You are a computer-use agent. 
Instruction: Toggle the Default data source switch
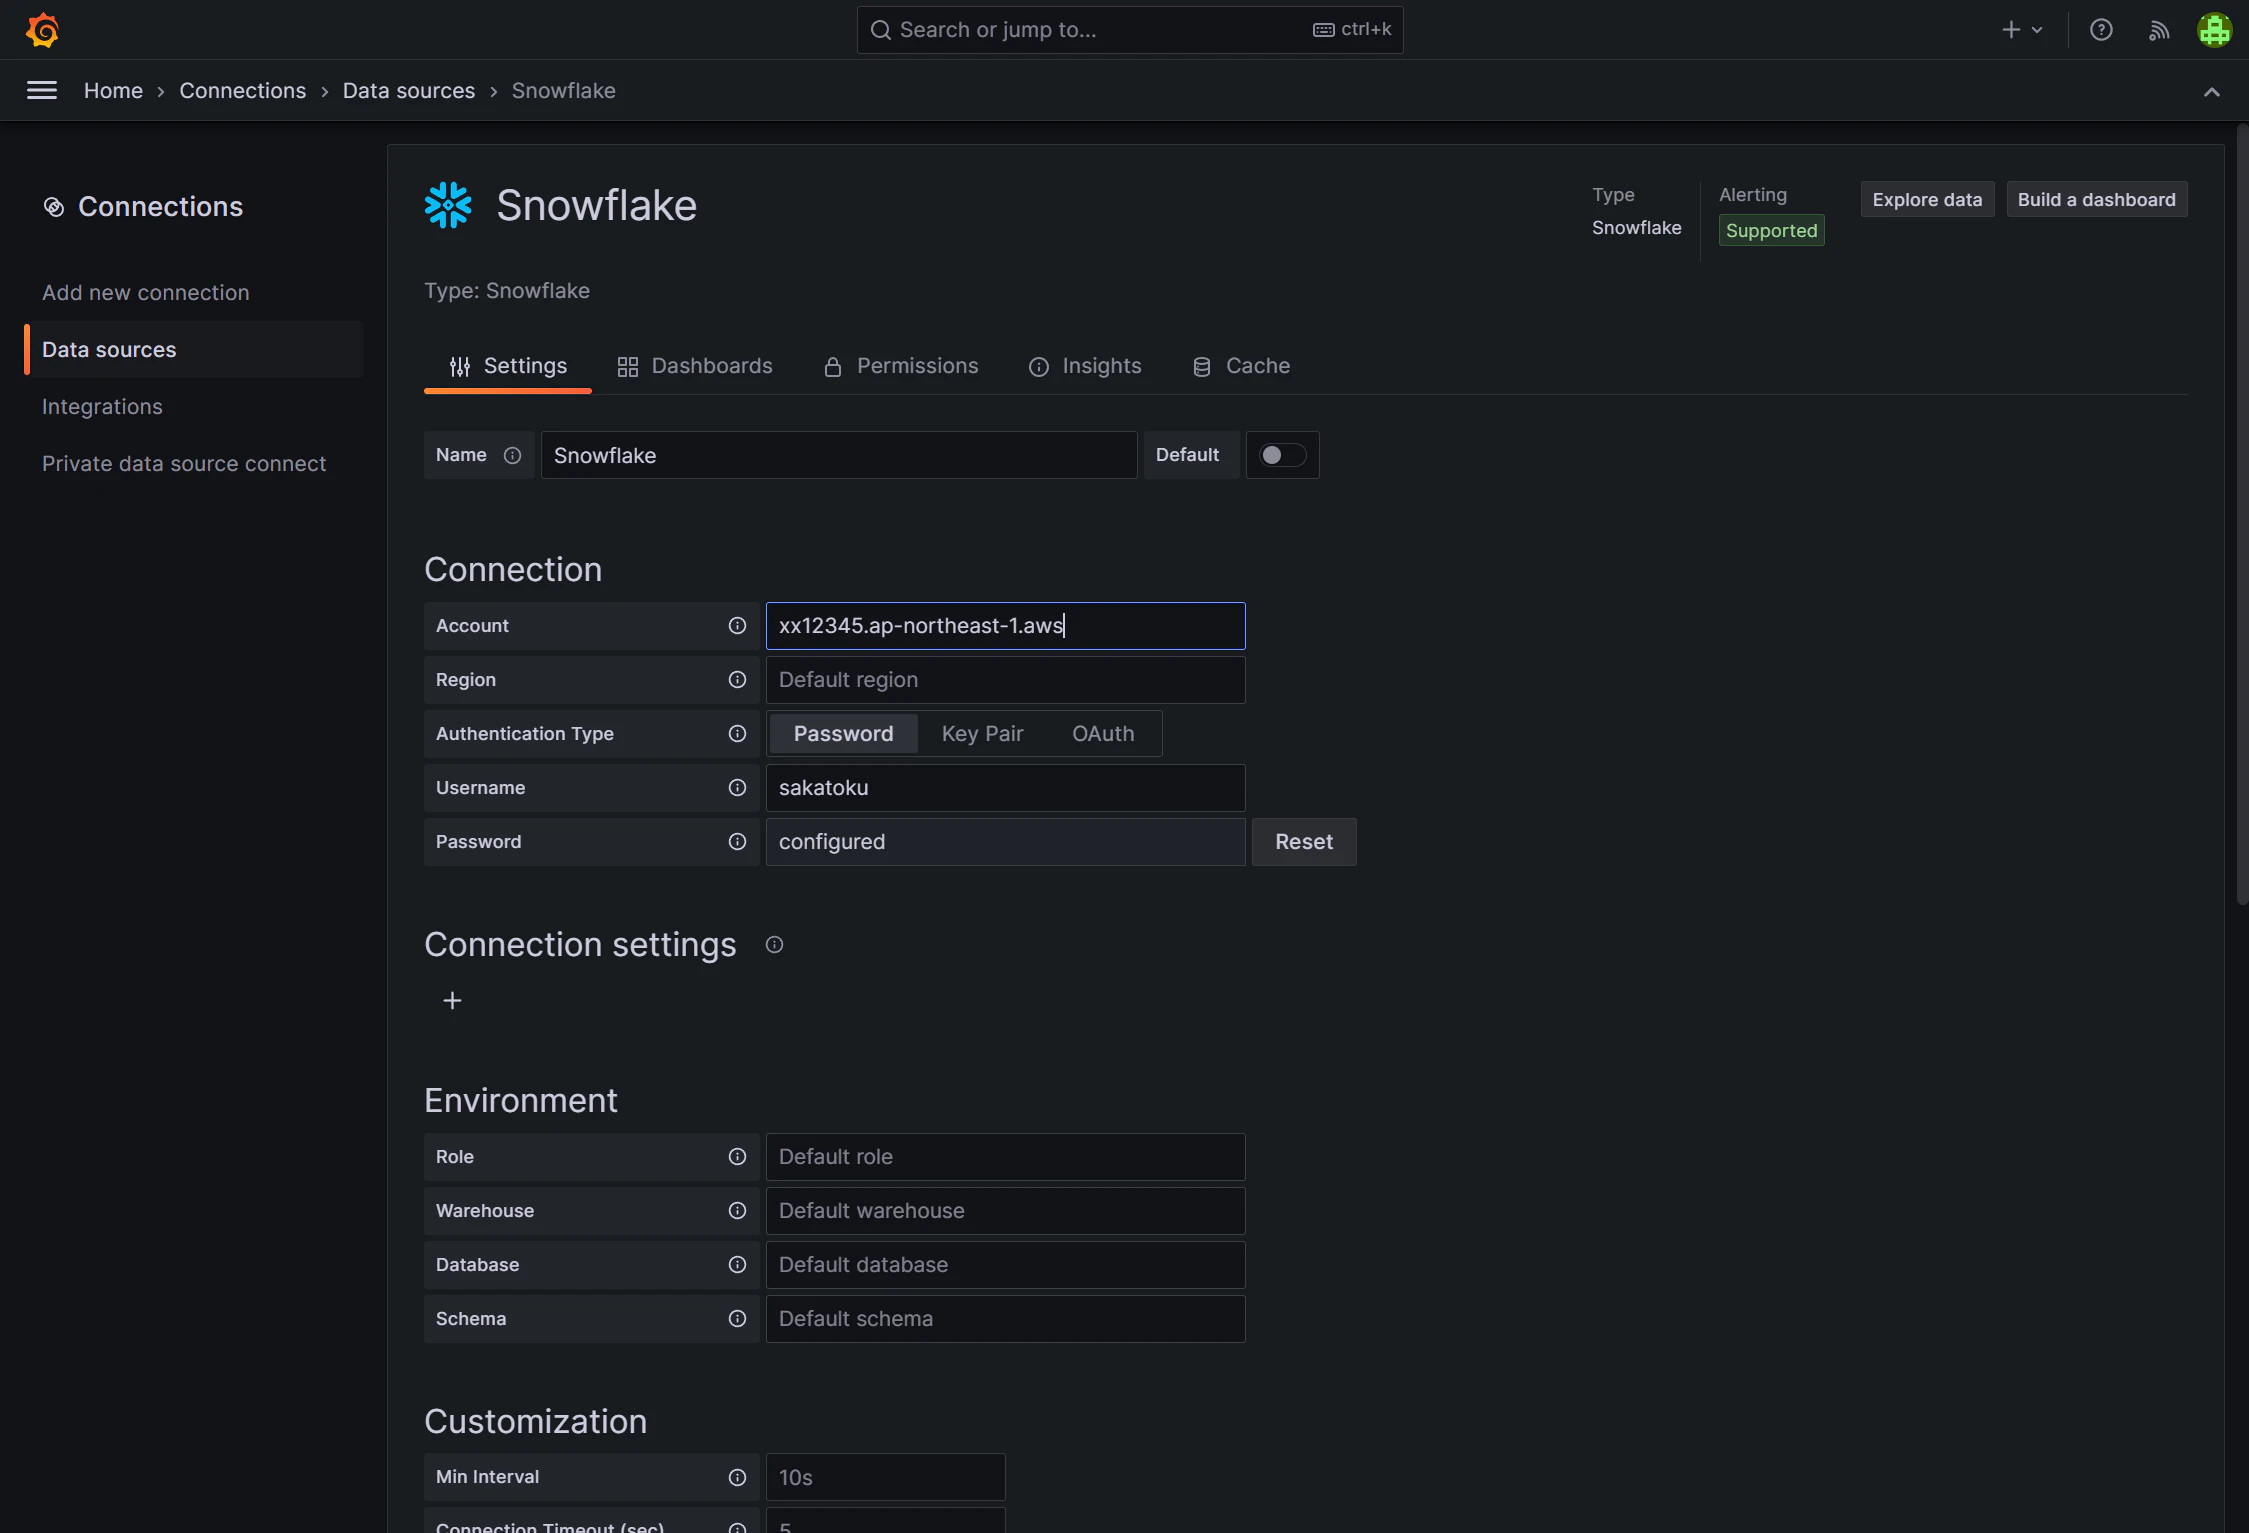click(1282, 455)
